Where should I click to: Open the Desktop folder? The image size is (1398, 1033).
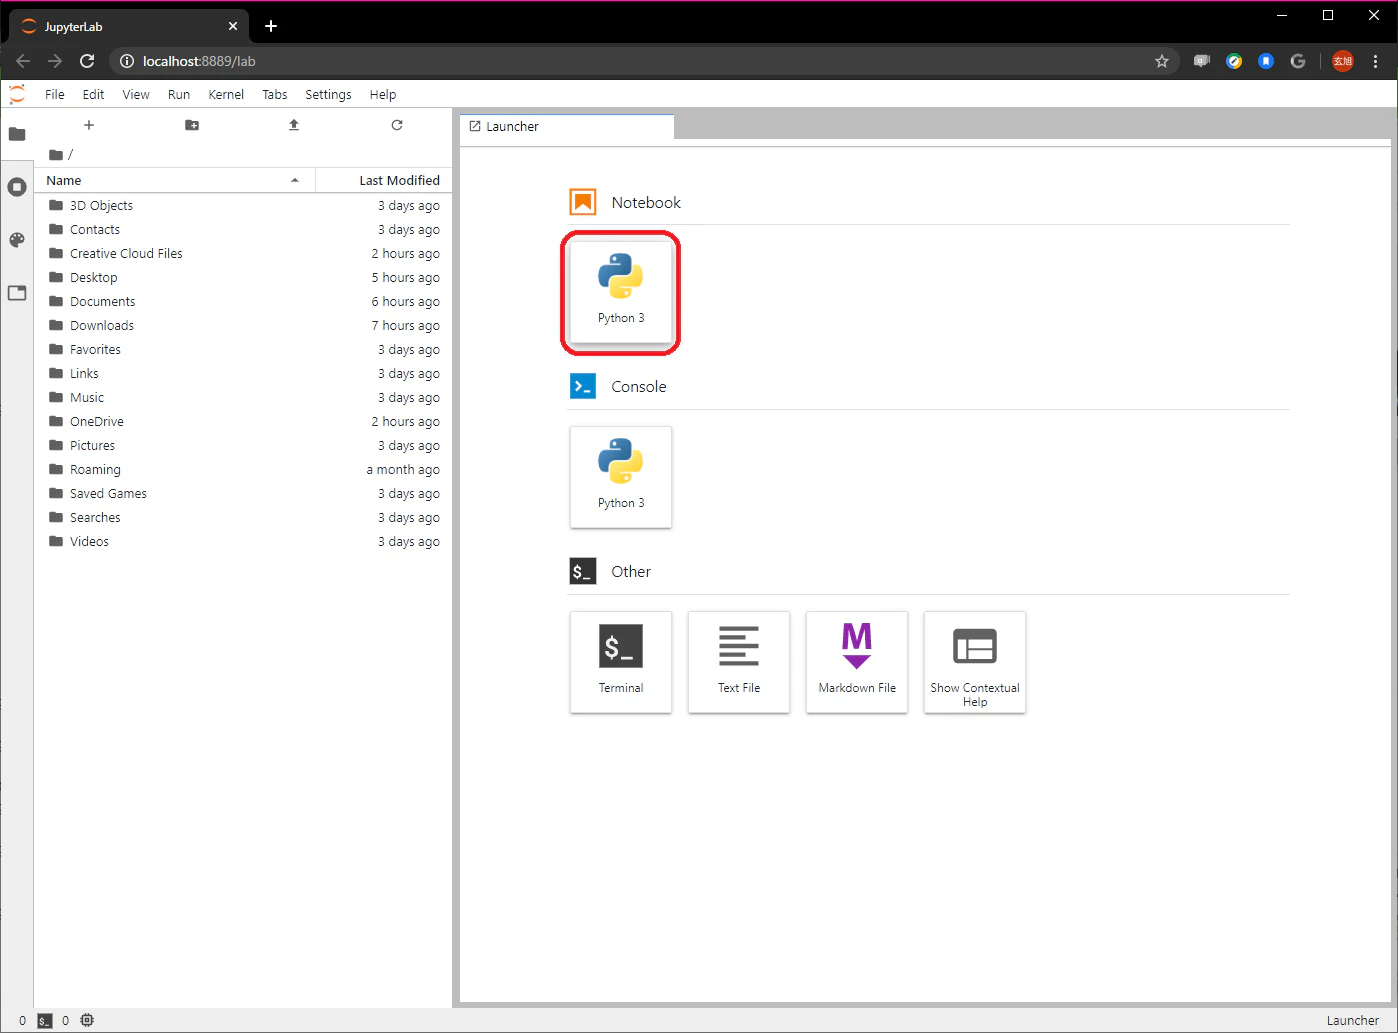[243, 277]
